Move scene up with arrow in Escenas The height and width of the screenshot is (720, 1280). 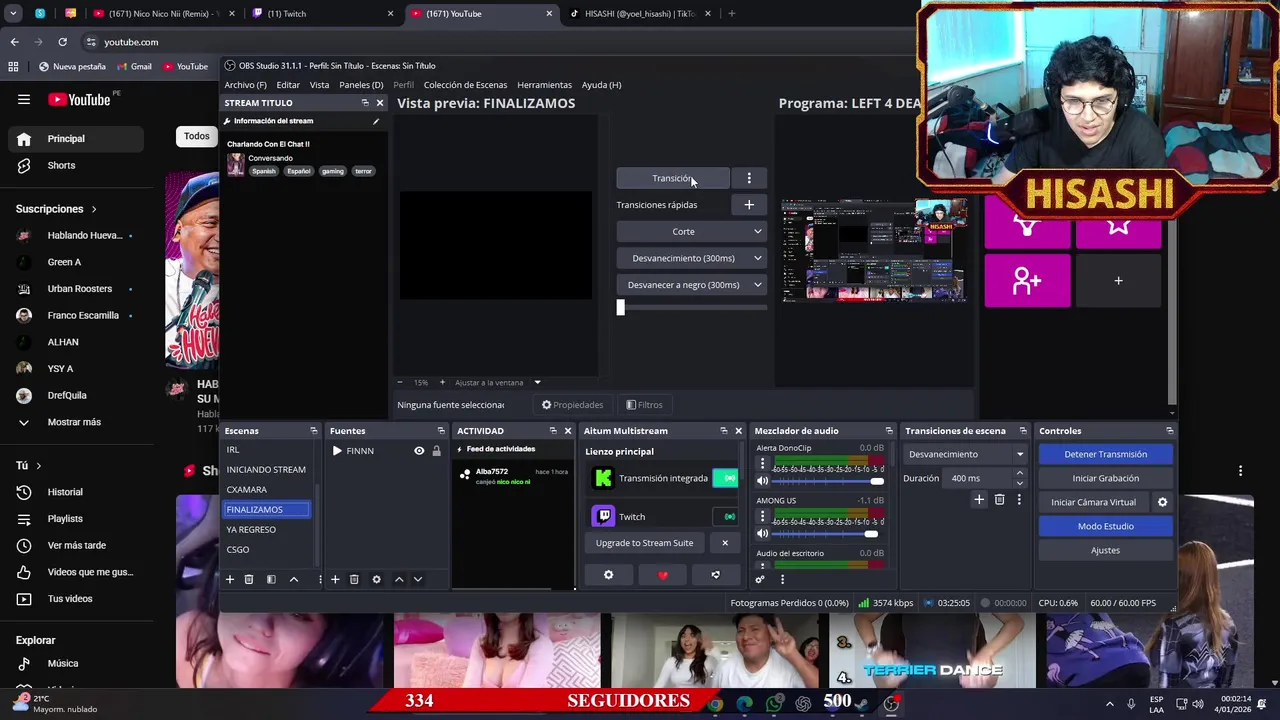click(x=294, y=579)
